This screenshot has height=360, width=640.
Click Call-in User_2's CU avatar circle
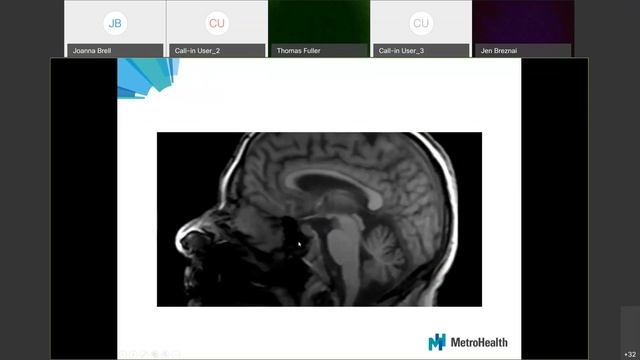pyautogui.click(x=217, y=23)
